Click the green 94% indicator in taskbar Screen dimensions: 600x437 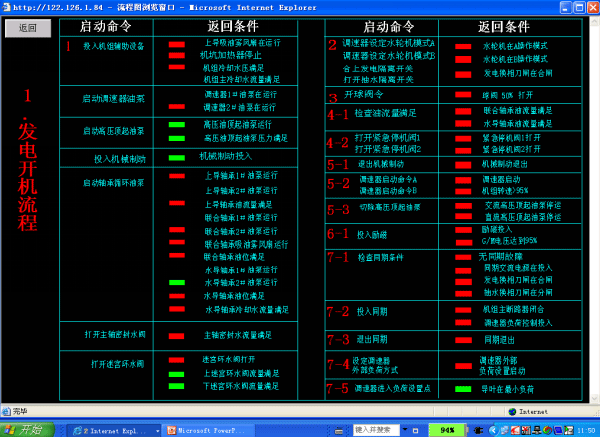pyautogui.click(x=446, y=429)
